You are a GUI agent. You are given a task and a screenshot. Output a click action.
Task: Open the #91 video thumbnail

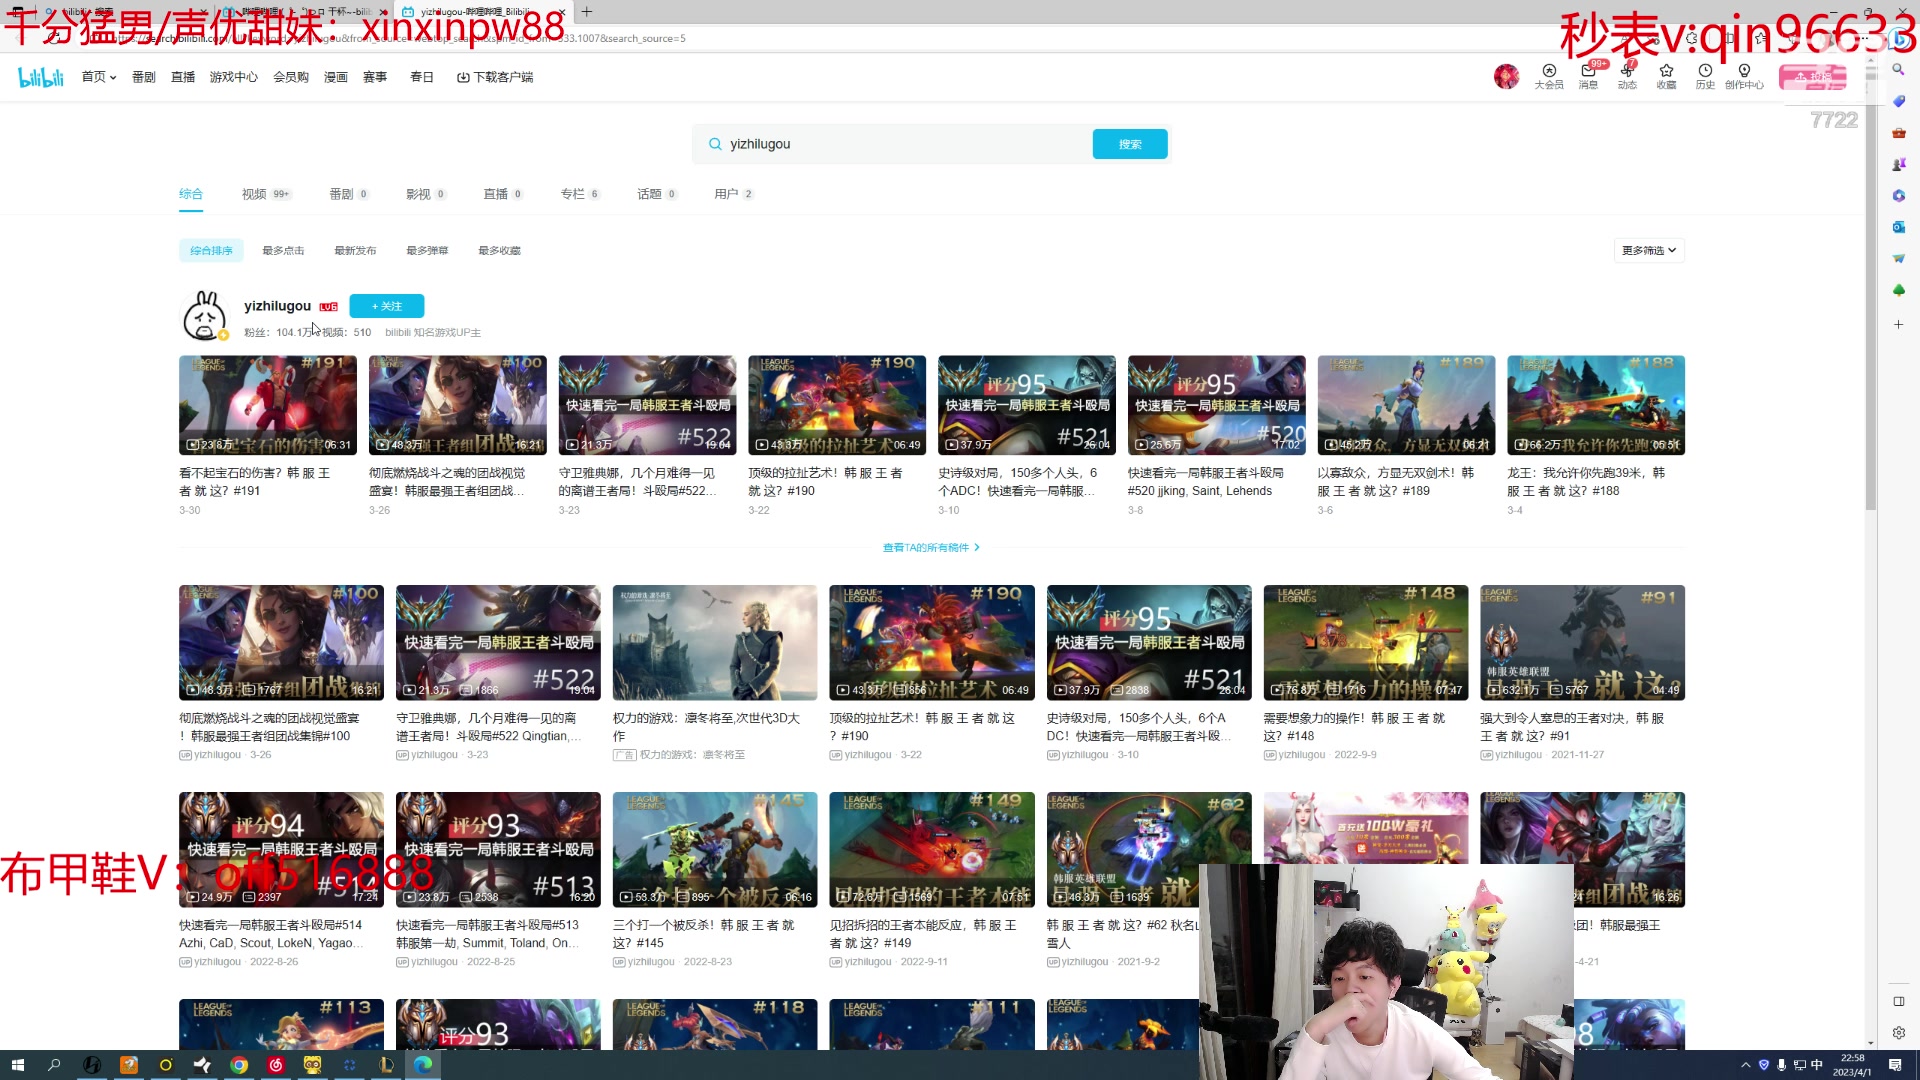(x=1583, y=643)
